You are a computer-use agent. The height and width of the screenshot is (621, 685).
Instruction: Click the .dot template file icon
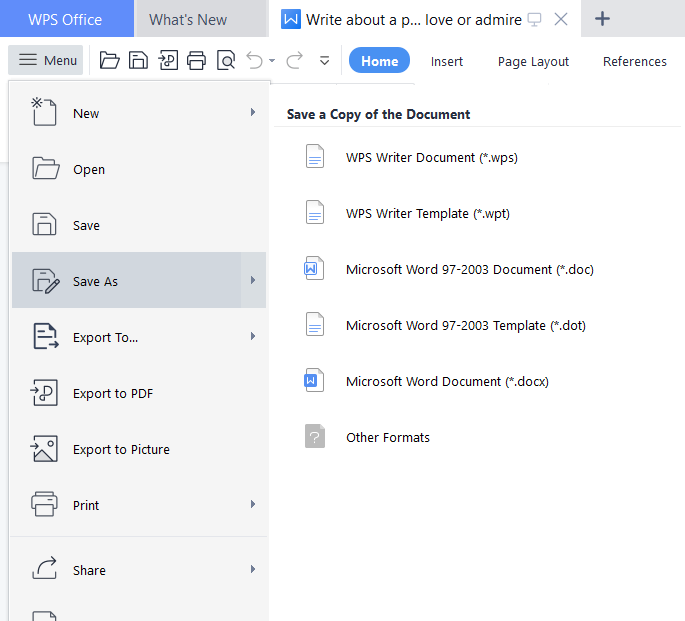(315, 324)
